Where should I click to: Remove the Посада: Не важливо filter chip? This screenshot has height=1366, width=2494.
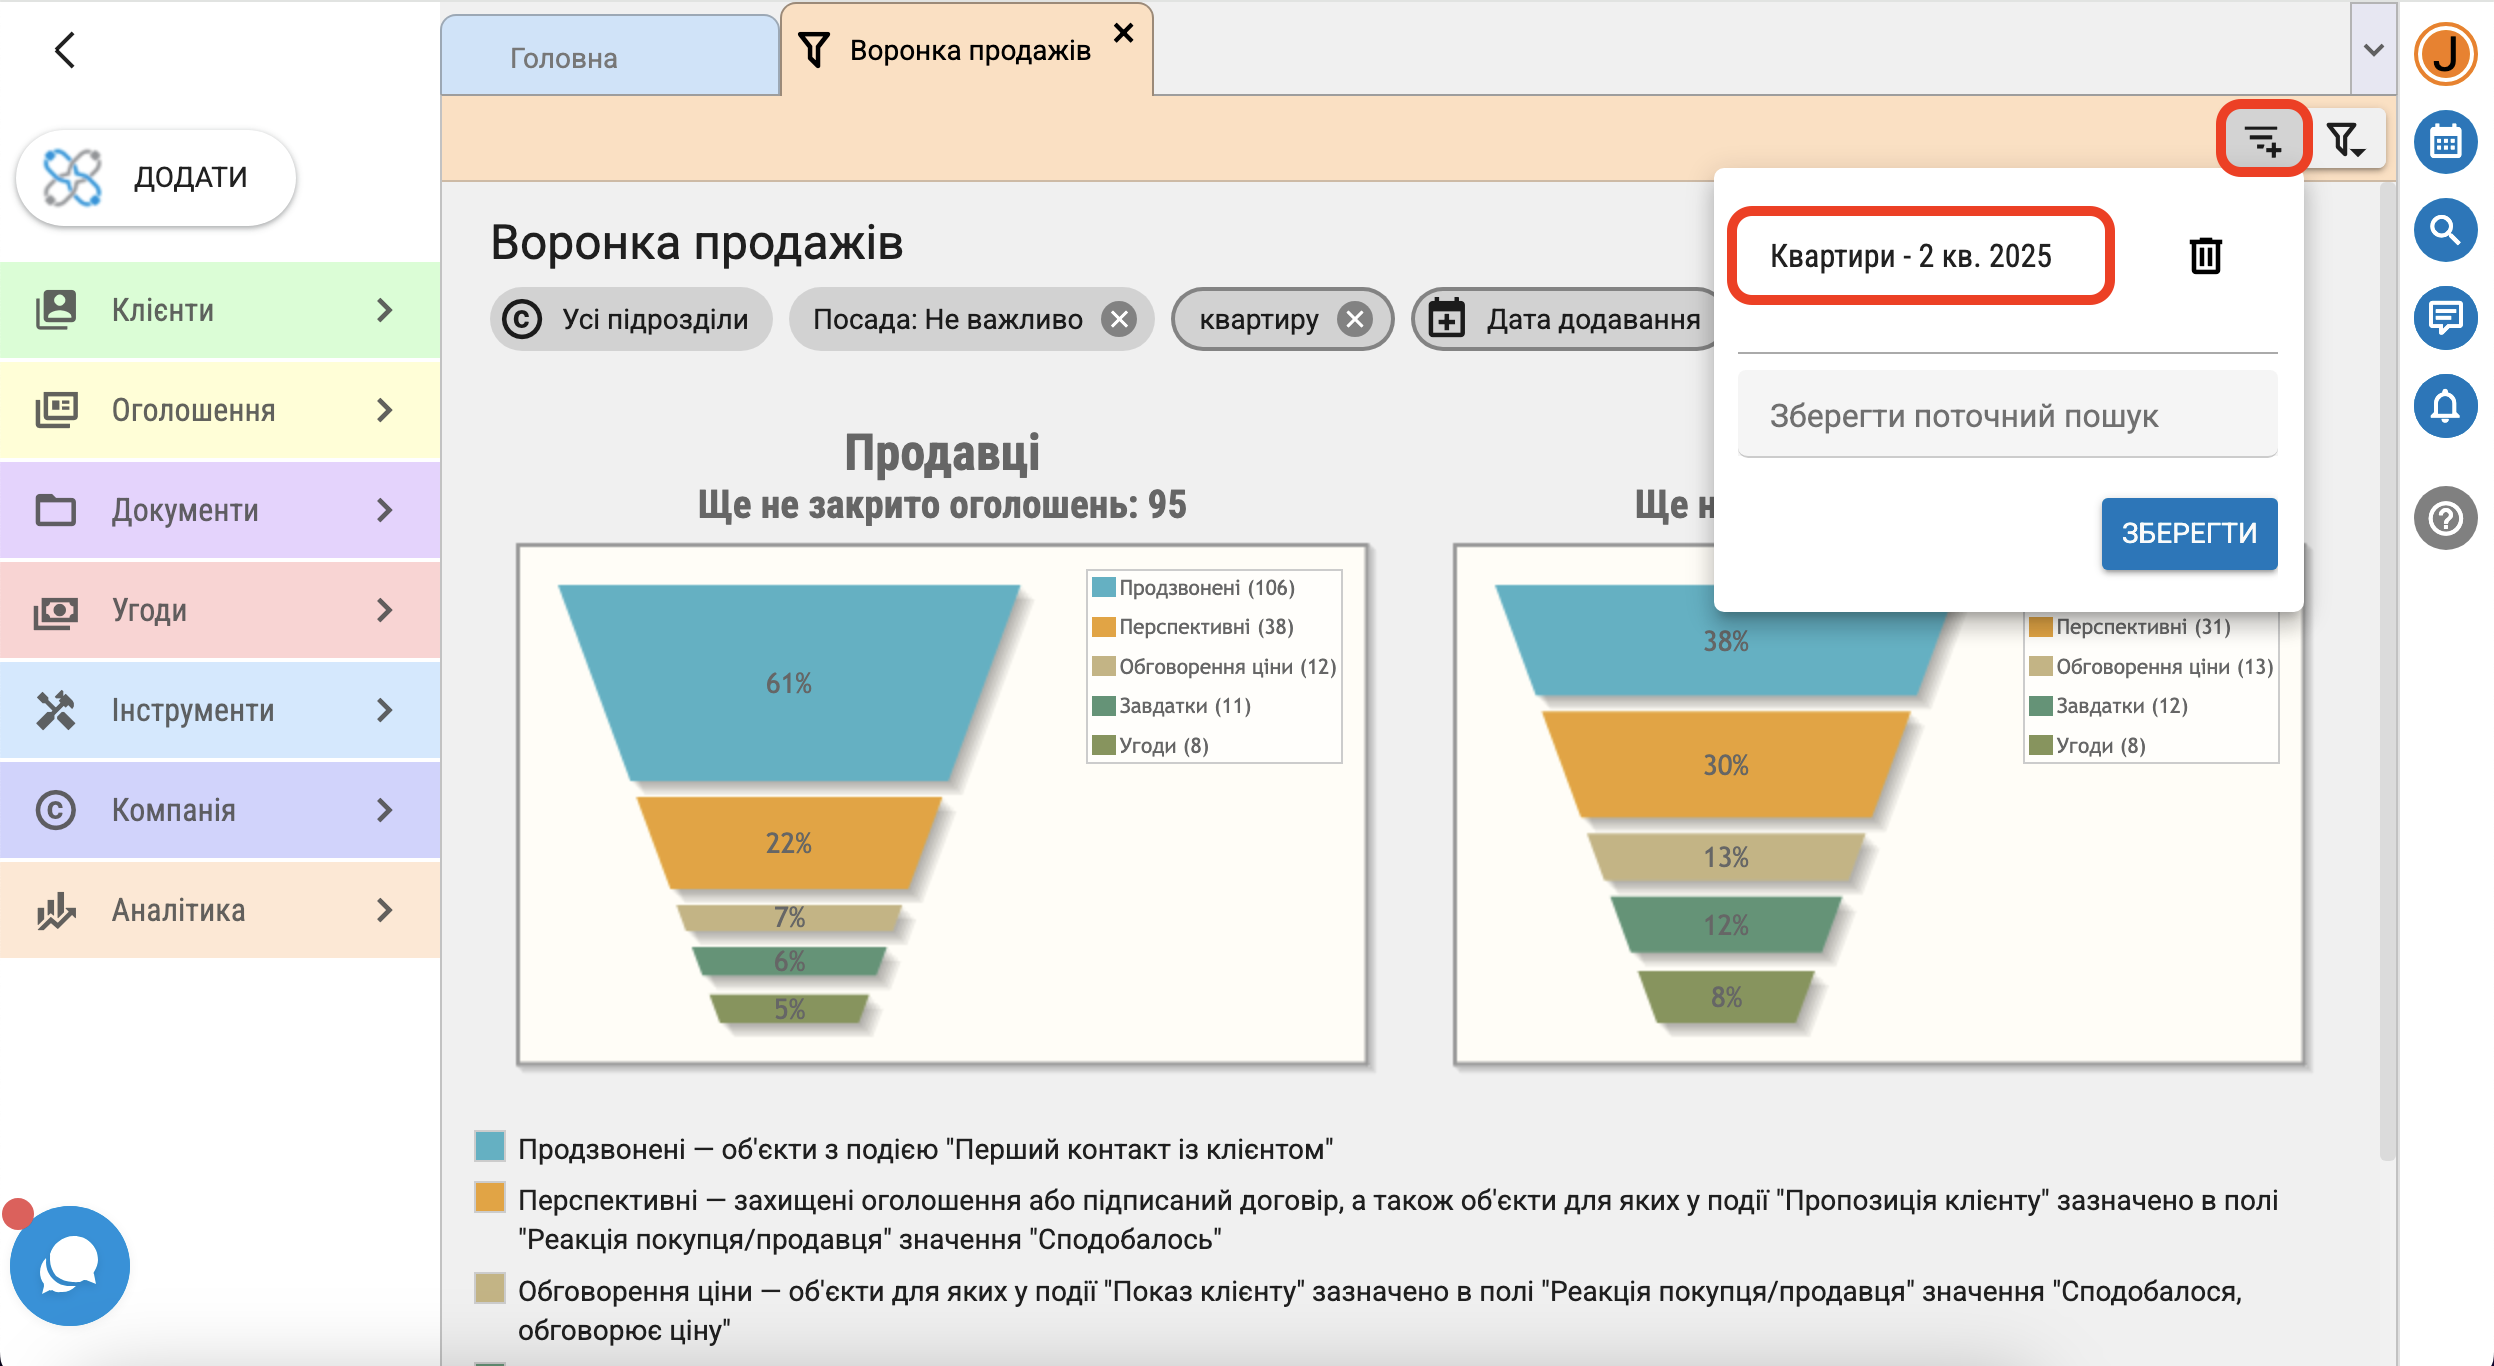(1118, 320)
